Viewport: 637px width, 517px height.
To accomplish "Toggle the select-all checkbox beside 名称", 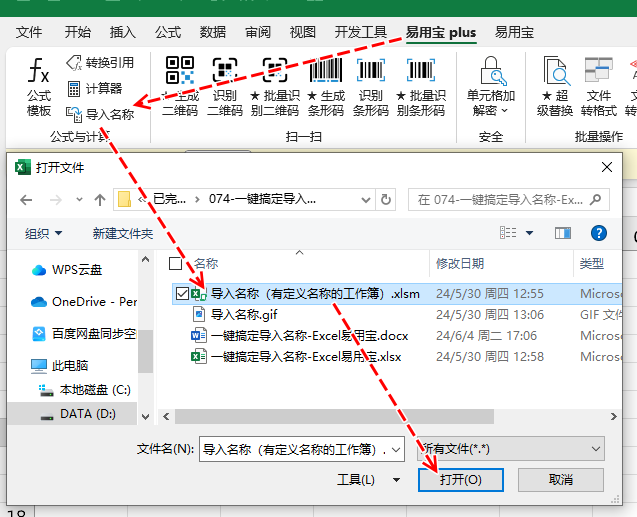I will [x=175, y=264].
